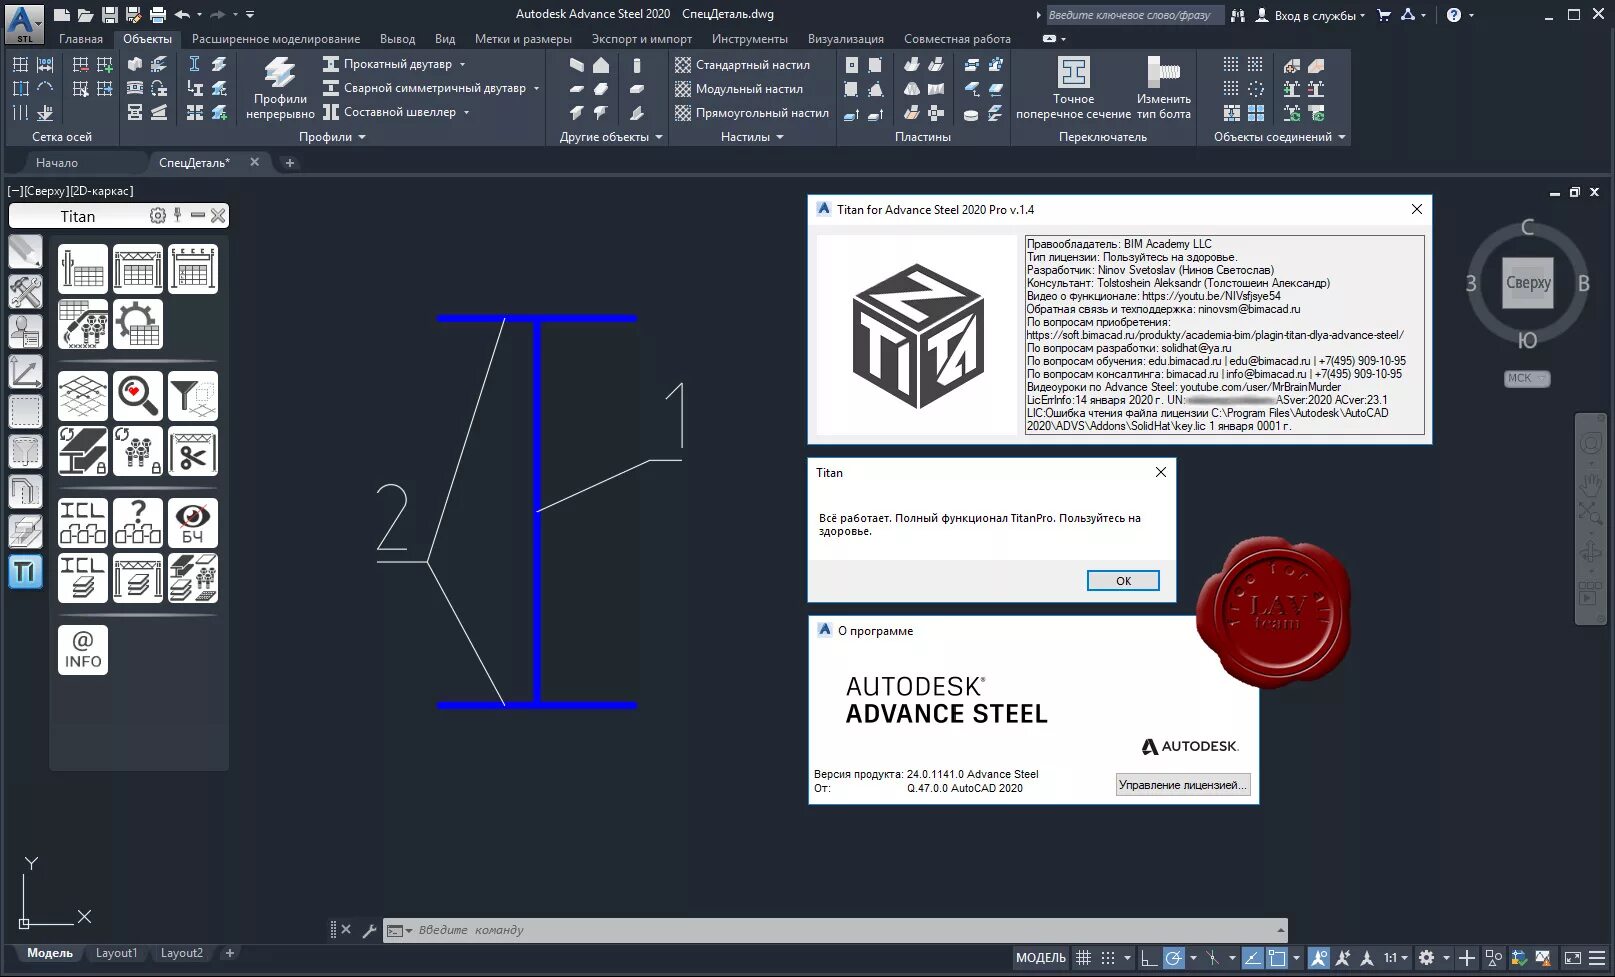
Task: Click the column with table icon in Titan
Action: tap(83, 269)
